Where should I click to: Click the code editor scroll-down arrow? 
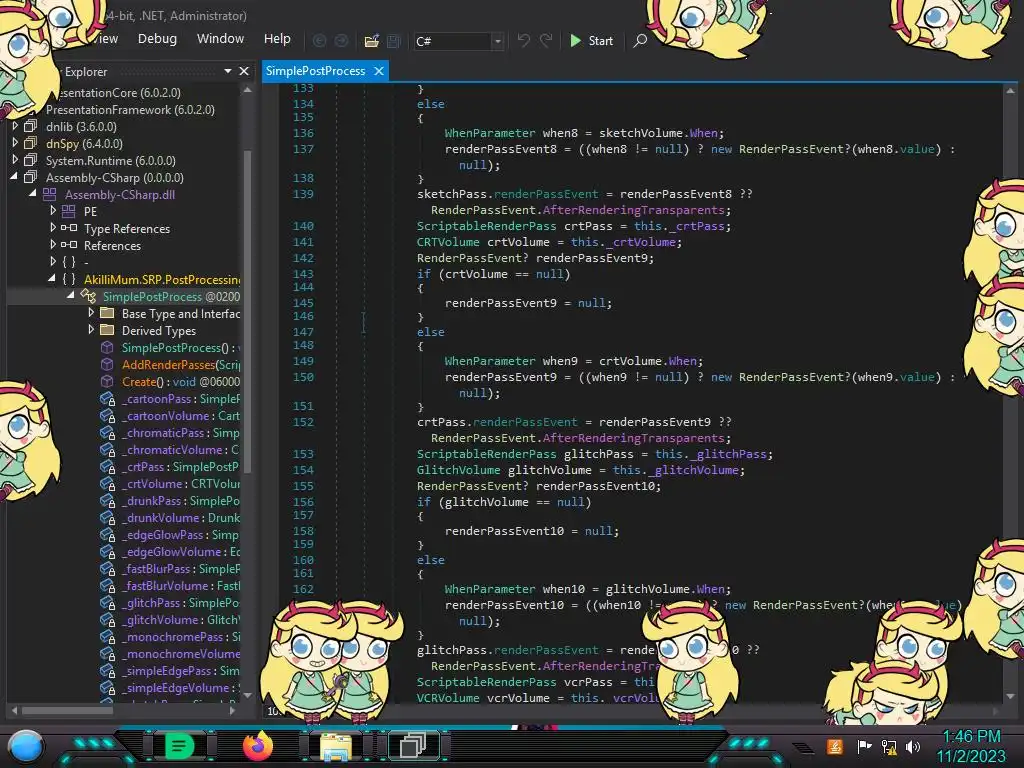(1010, 696)
